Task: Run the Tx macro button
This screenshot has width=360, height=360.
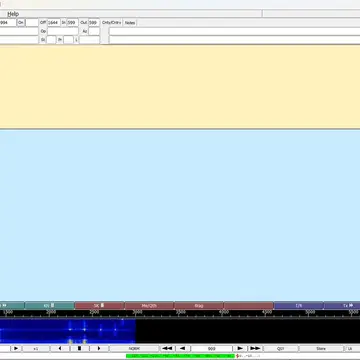Action: (342, 305)
